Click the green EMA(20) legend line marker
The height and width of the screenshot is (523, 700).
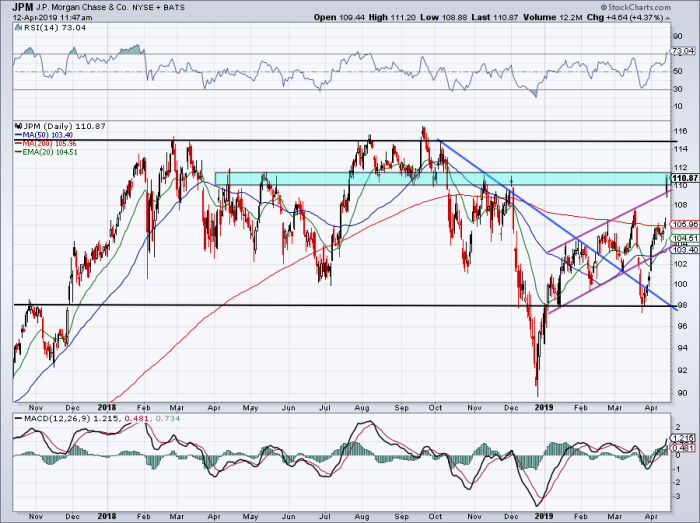17,152
